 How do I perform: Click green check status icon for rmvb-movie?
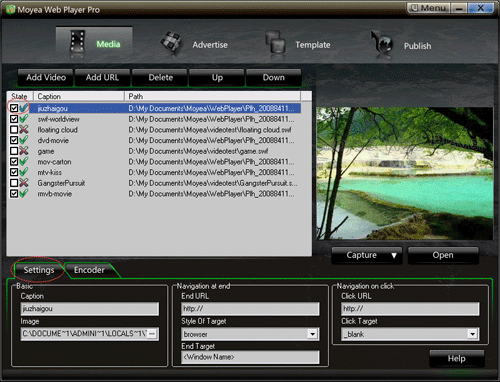coord(23,193)
